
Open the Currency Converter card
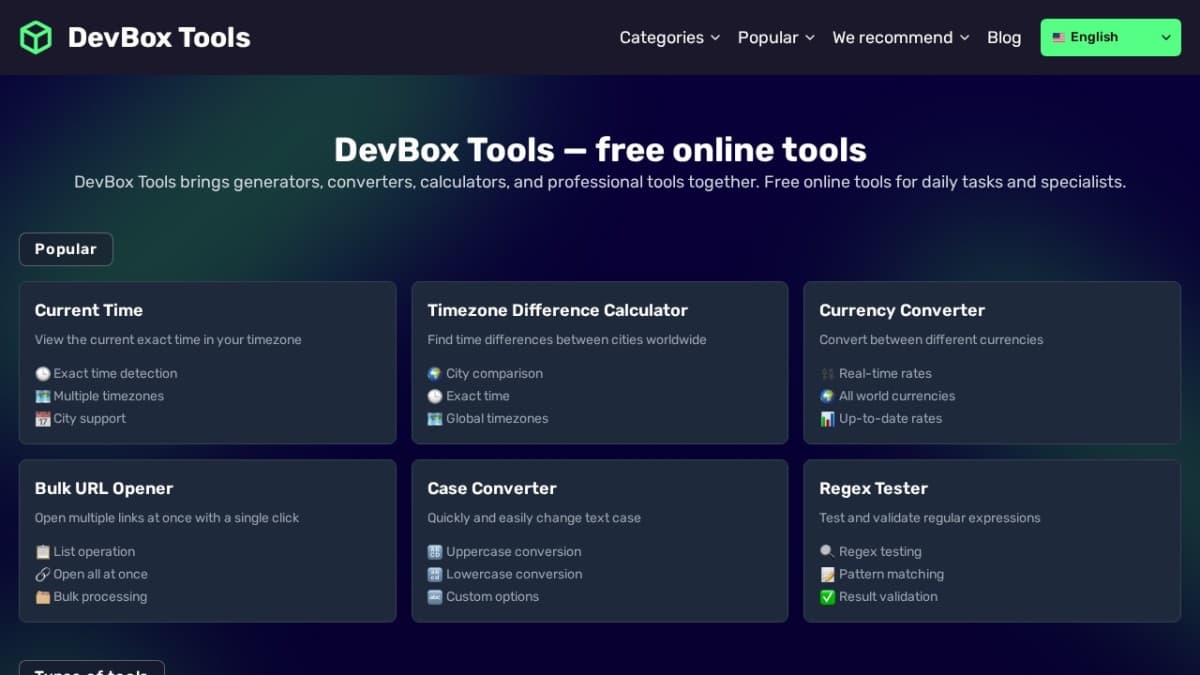991,362
